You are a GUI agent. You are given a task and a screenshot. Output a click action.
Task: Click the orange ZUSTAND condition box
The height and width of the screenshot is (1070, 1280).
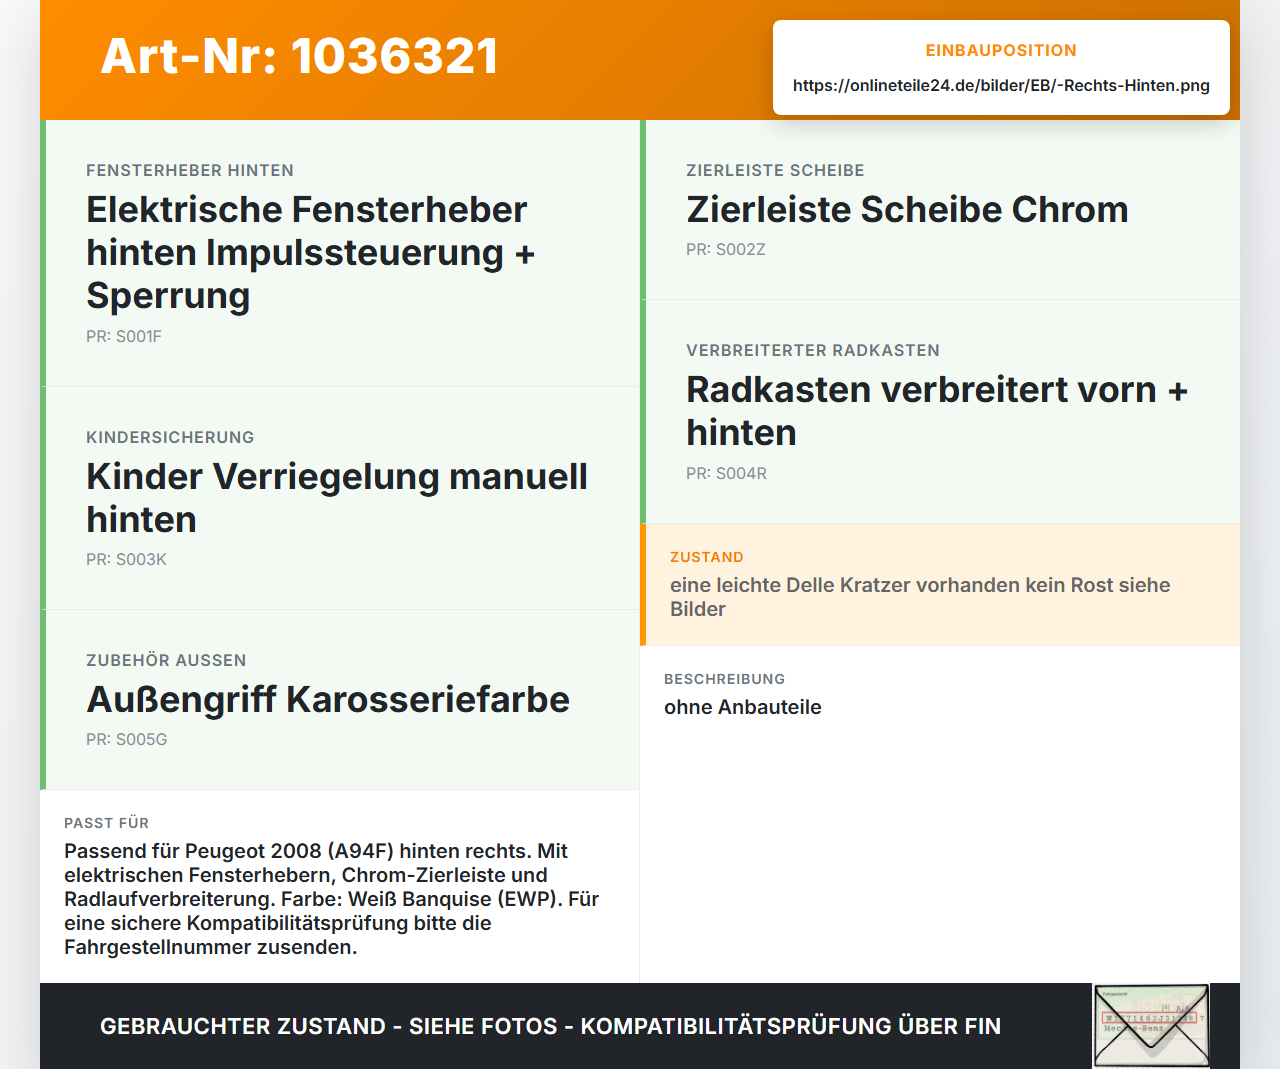point(940,584)
